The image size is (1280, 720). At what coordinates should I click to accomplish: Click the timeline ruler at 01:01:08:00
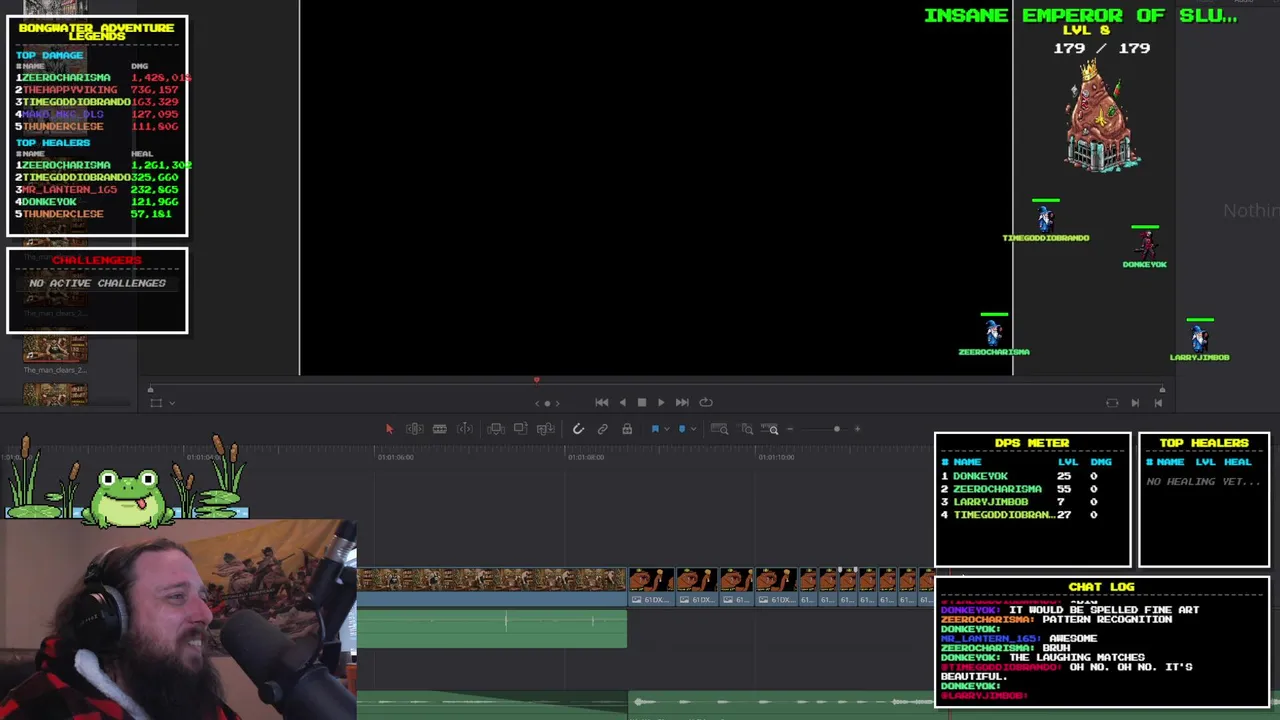click(x=586, y=457)
